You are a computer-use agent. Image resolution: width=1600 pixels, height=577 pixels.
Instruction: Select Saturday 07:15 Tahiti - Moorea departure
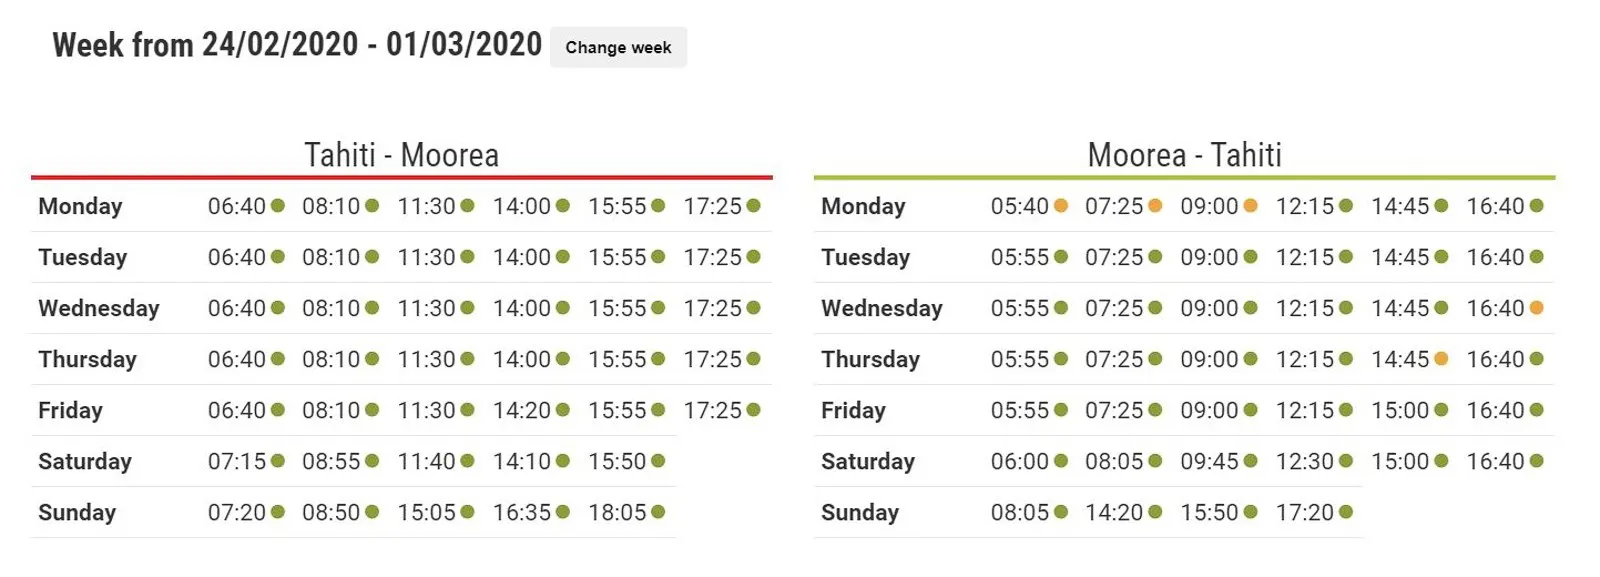coord(237,461)
